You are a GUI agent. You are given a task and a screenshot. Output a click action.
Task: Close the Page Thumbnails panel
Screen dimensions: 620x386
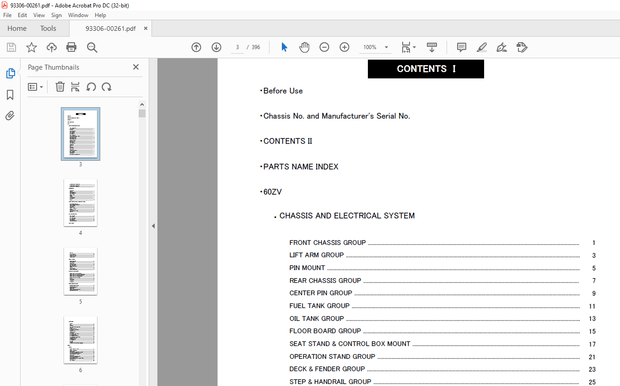[x=136, y=67]
